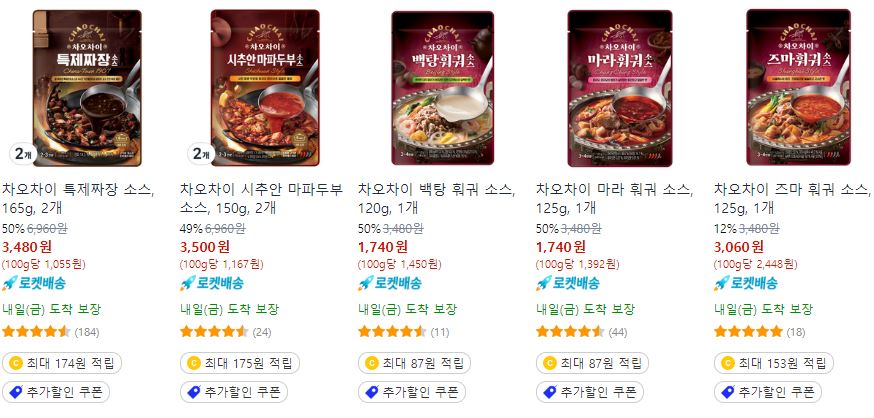Click the 추가할인 쿠폰 button under 특제짜장
Image resolution: width=874 pixels, height=418 pixels.
pos(56,392)
